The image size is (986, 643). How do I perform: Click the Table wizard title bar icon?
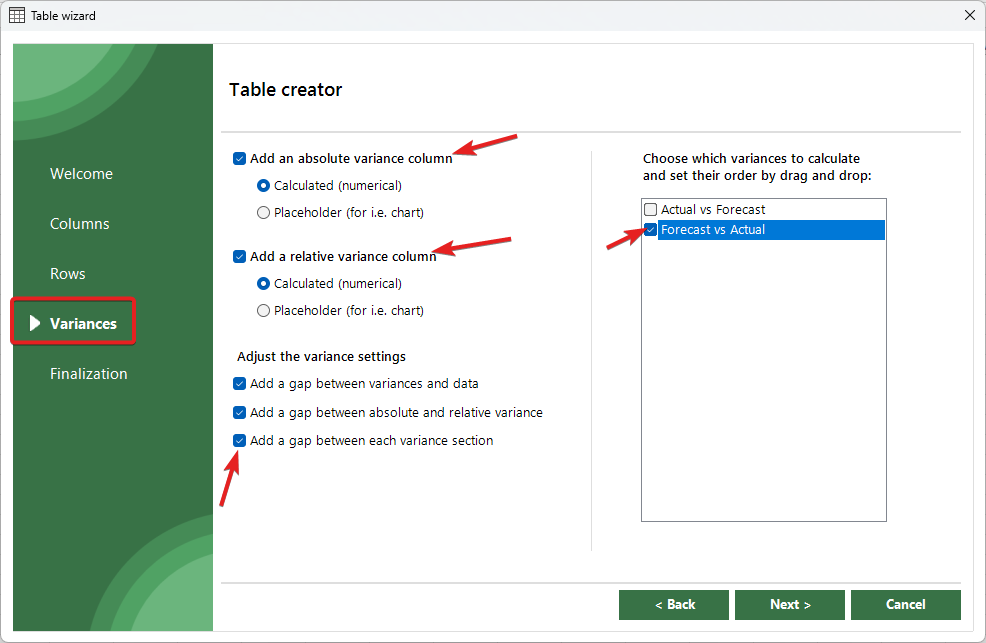[17, 15]
